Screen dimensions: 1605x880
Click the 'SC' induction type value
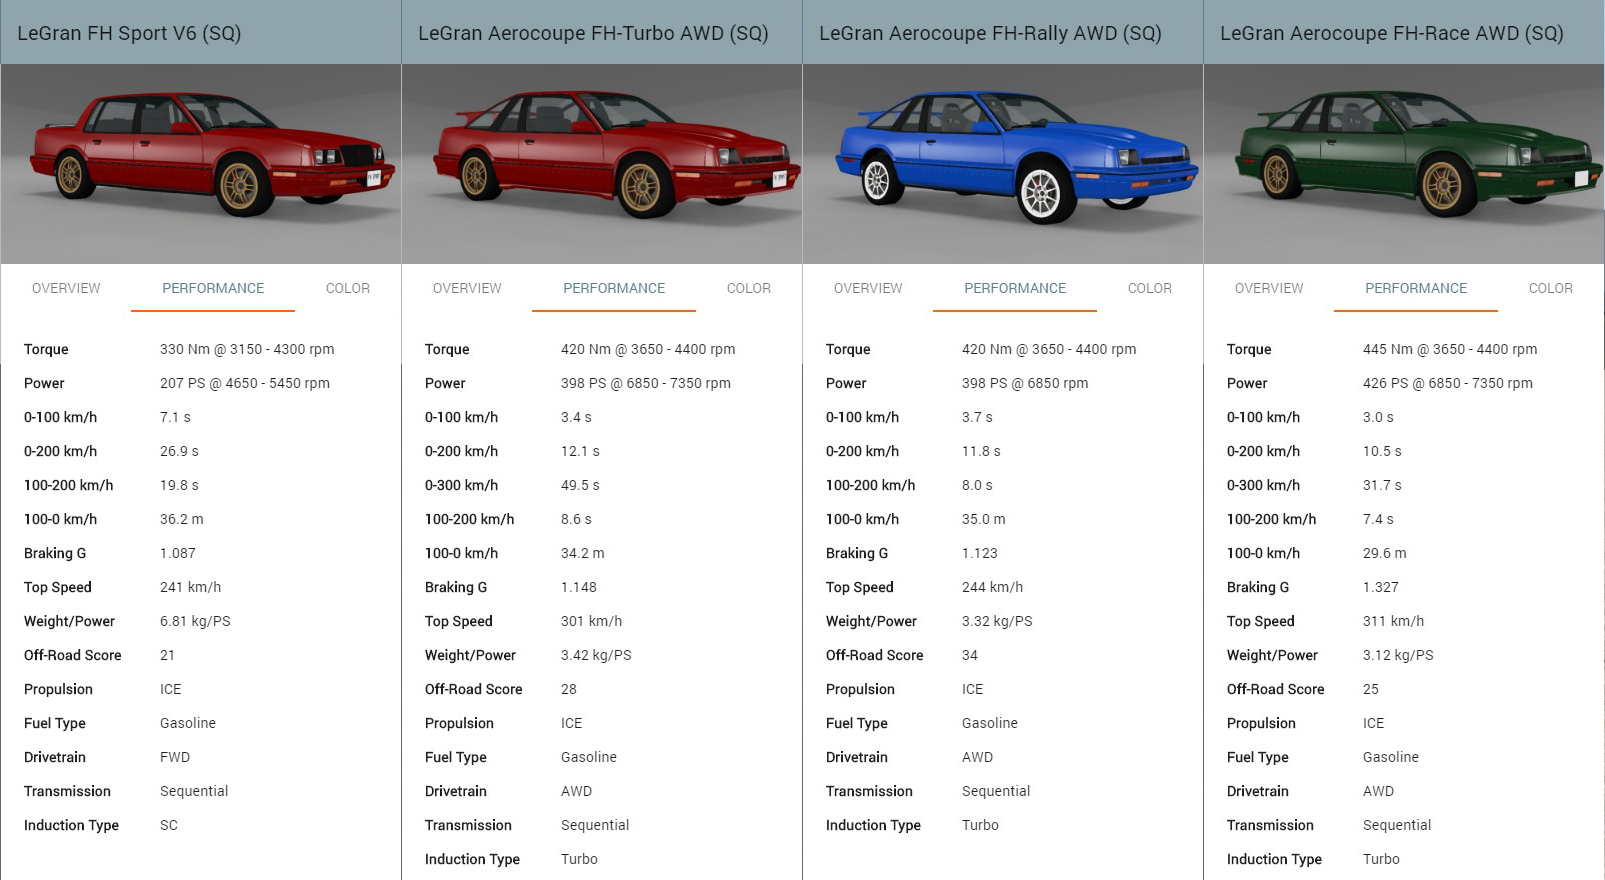(169, 825)
